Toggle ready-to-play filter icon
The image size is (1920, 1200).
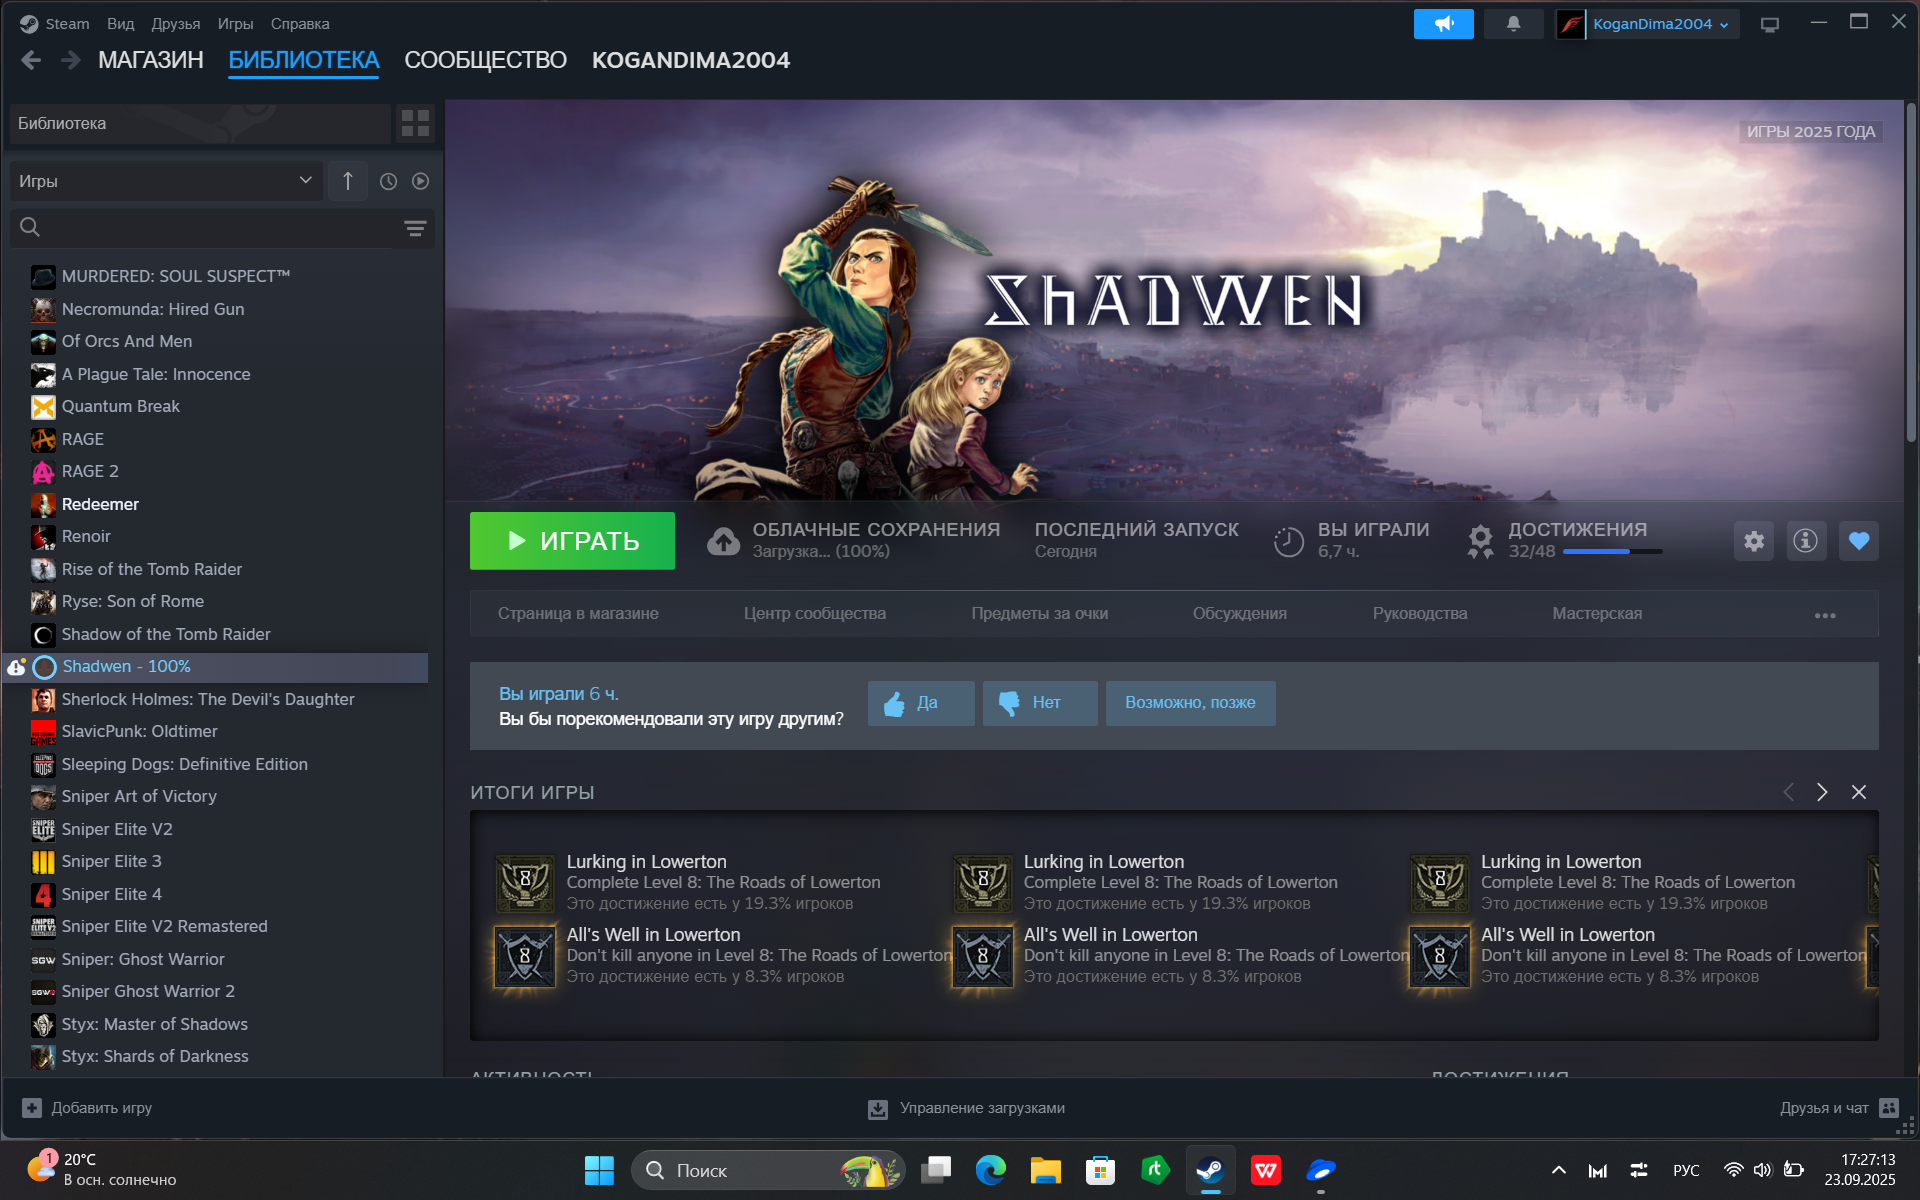(x=421, y=181)
